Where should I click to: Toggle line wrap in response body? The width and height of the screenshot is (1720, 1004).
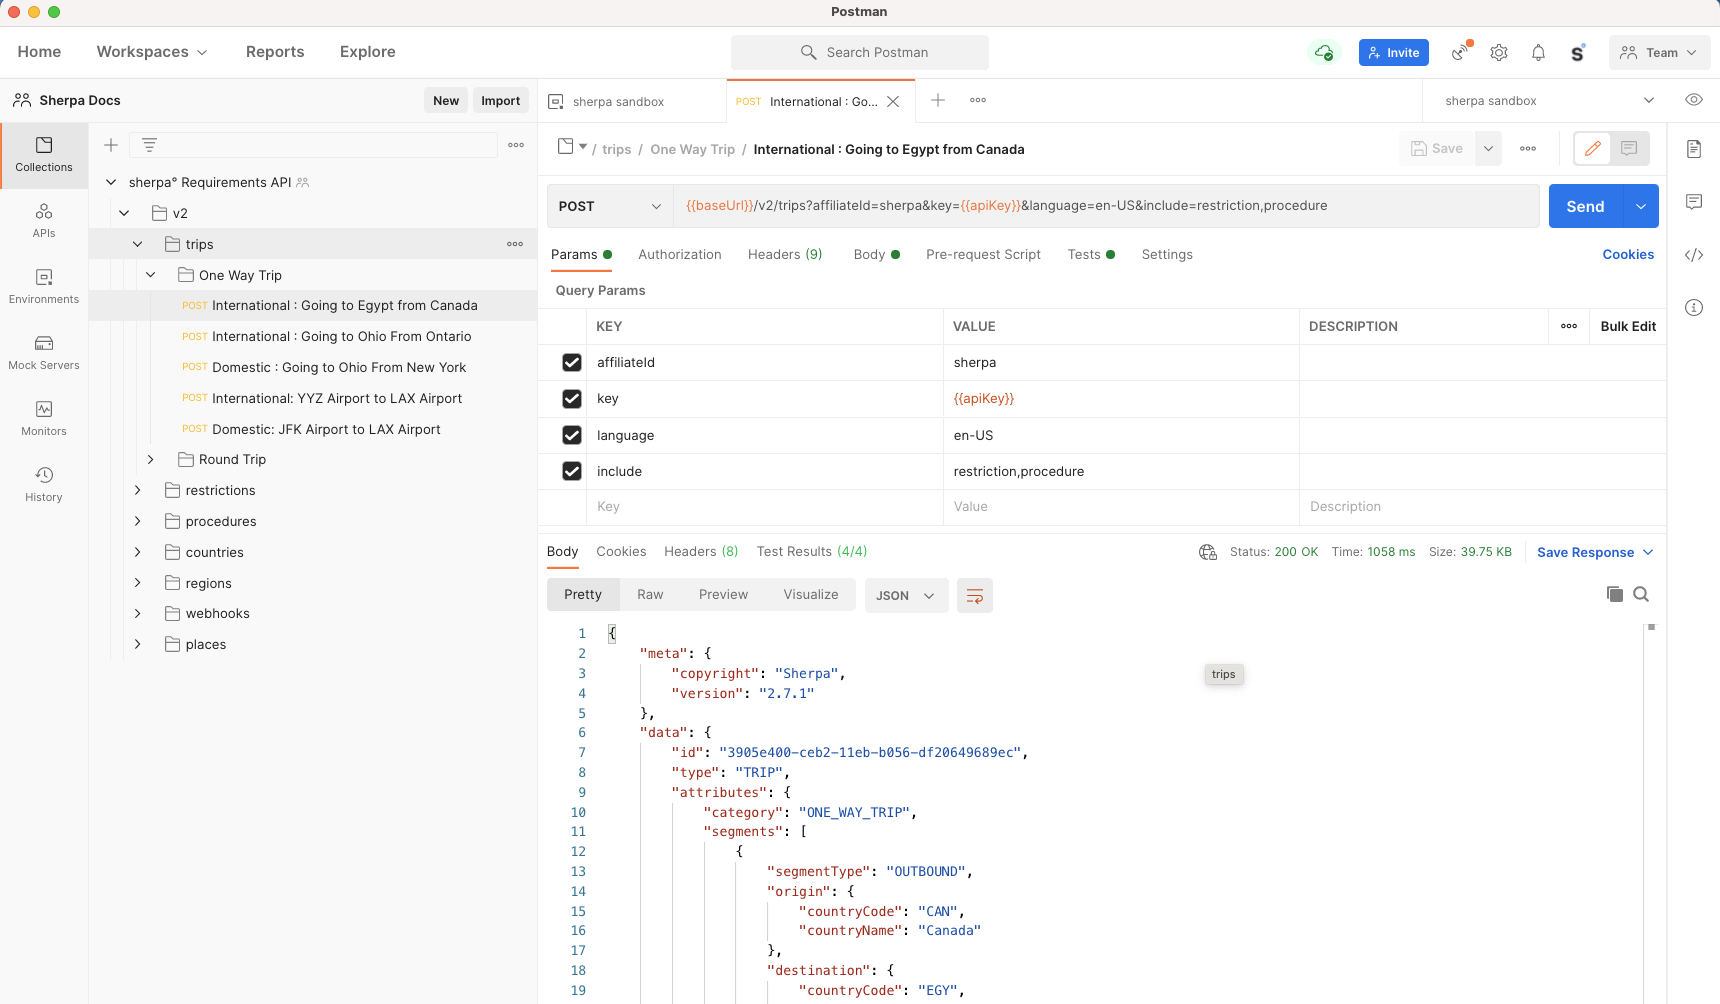click(975, 595)
